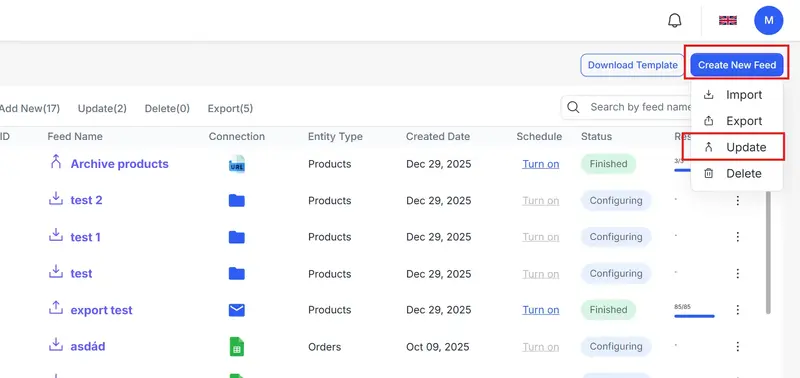
Task: Click the Feed Name column header
Action: (75, 137)
